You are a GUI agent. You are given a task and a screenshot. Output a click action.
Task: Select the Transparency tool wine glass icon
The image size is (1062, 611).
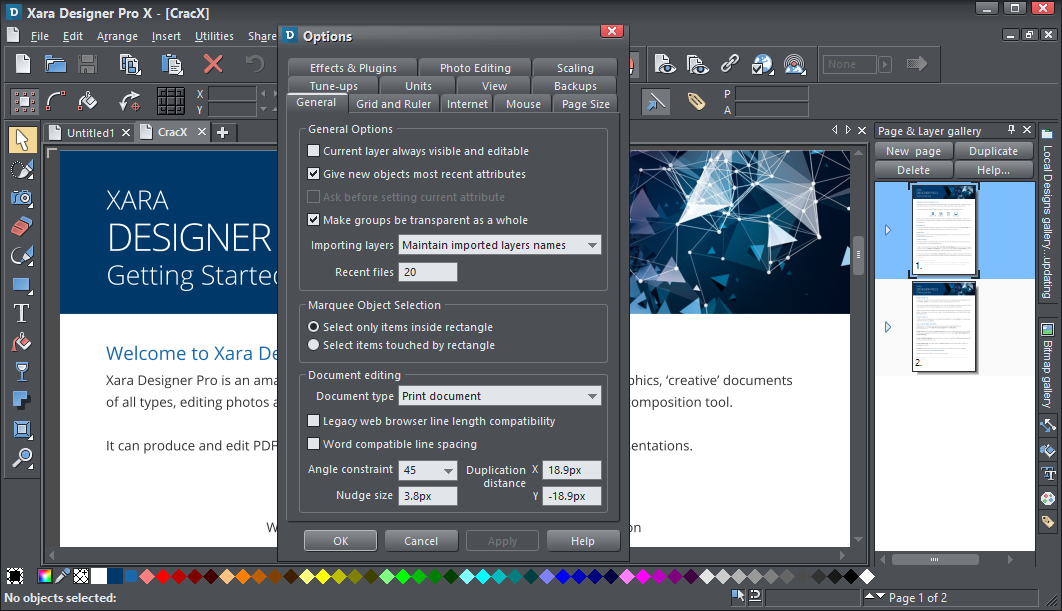[22, 371]
